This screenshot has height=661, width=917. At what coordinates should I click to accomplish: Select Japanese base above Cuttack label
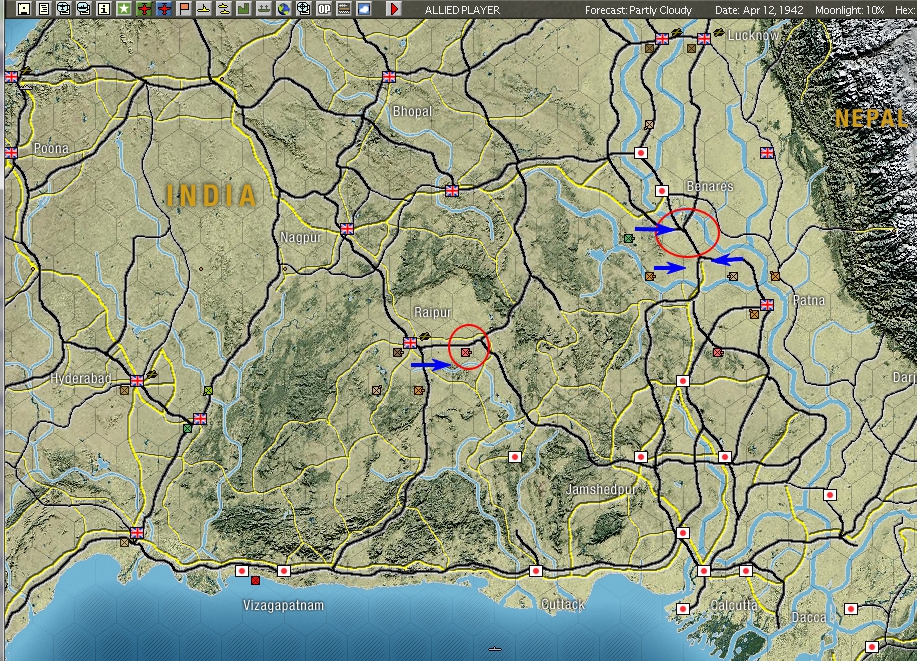click(x=535, y=571)
